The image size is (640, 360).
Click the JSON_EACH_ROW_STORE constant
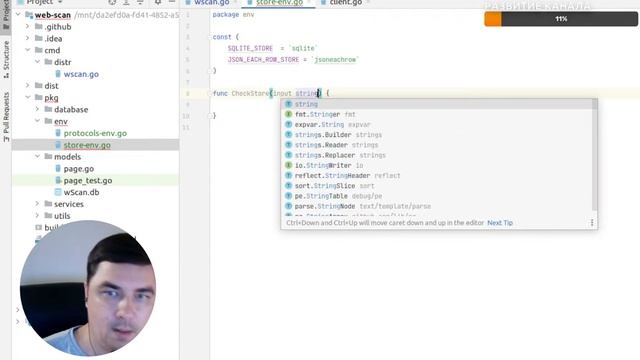tap(263, 60)
